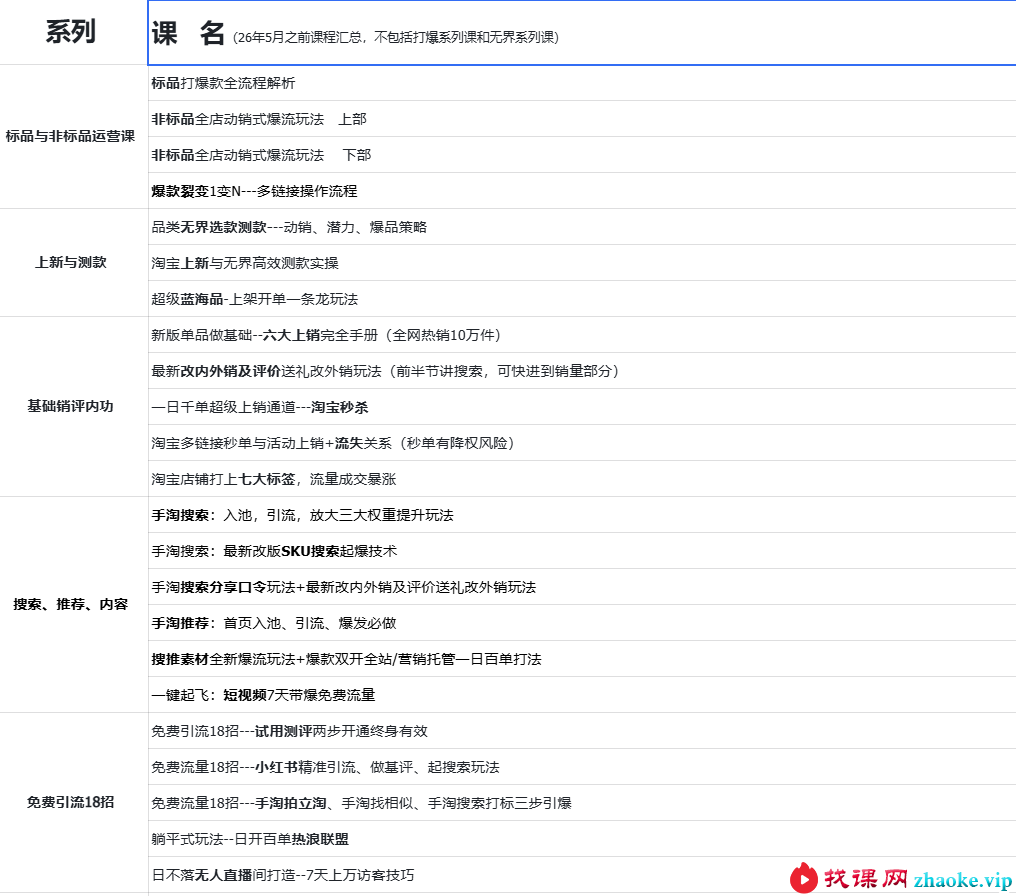Select 品类无界选款测款 course row
The image size is (1016, 896).
[x=582, y=227]
